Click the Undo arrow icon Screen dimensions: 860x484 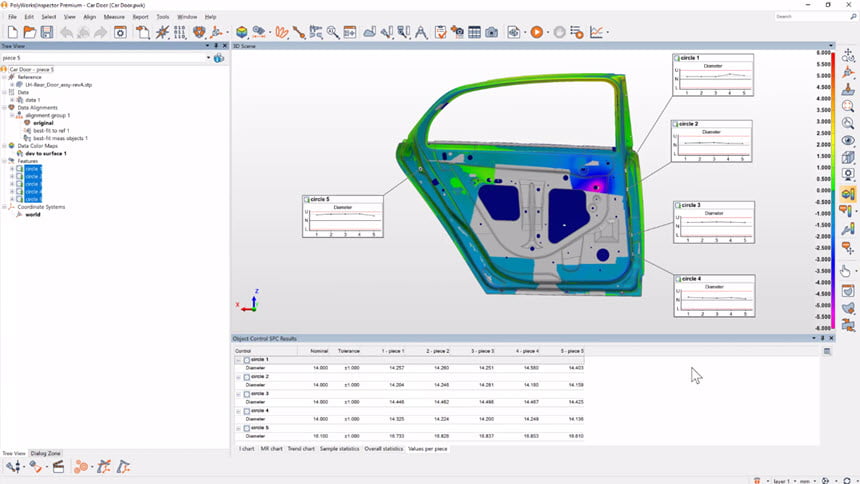[x=66, y=32]
